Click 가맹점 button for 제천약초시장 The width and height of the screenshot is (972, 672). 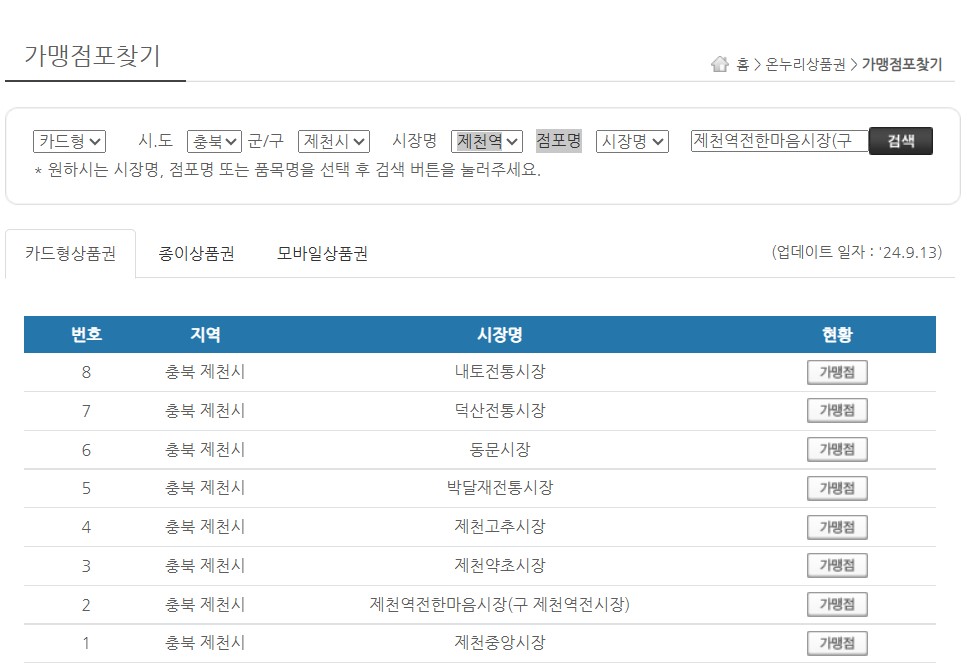tap(837, 565)
